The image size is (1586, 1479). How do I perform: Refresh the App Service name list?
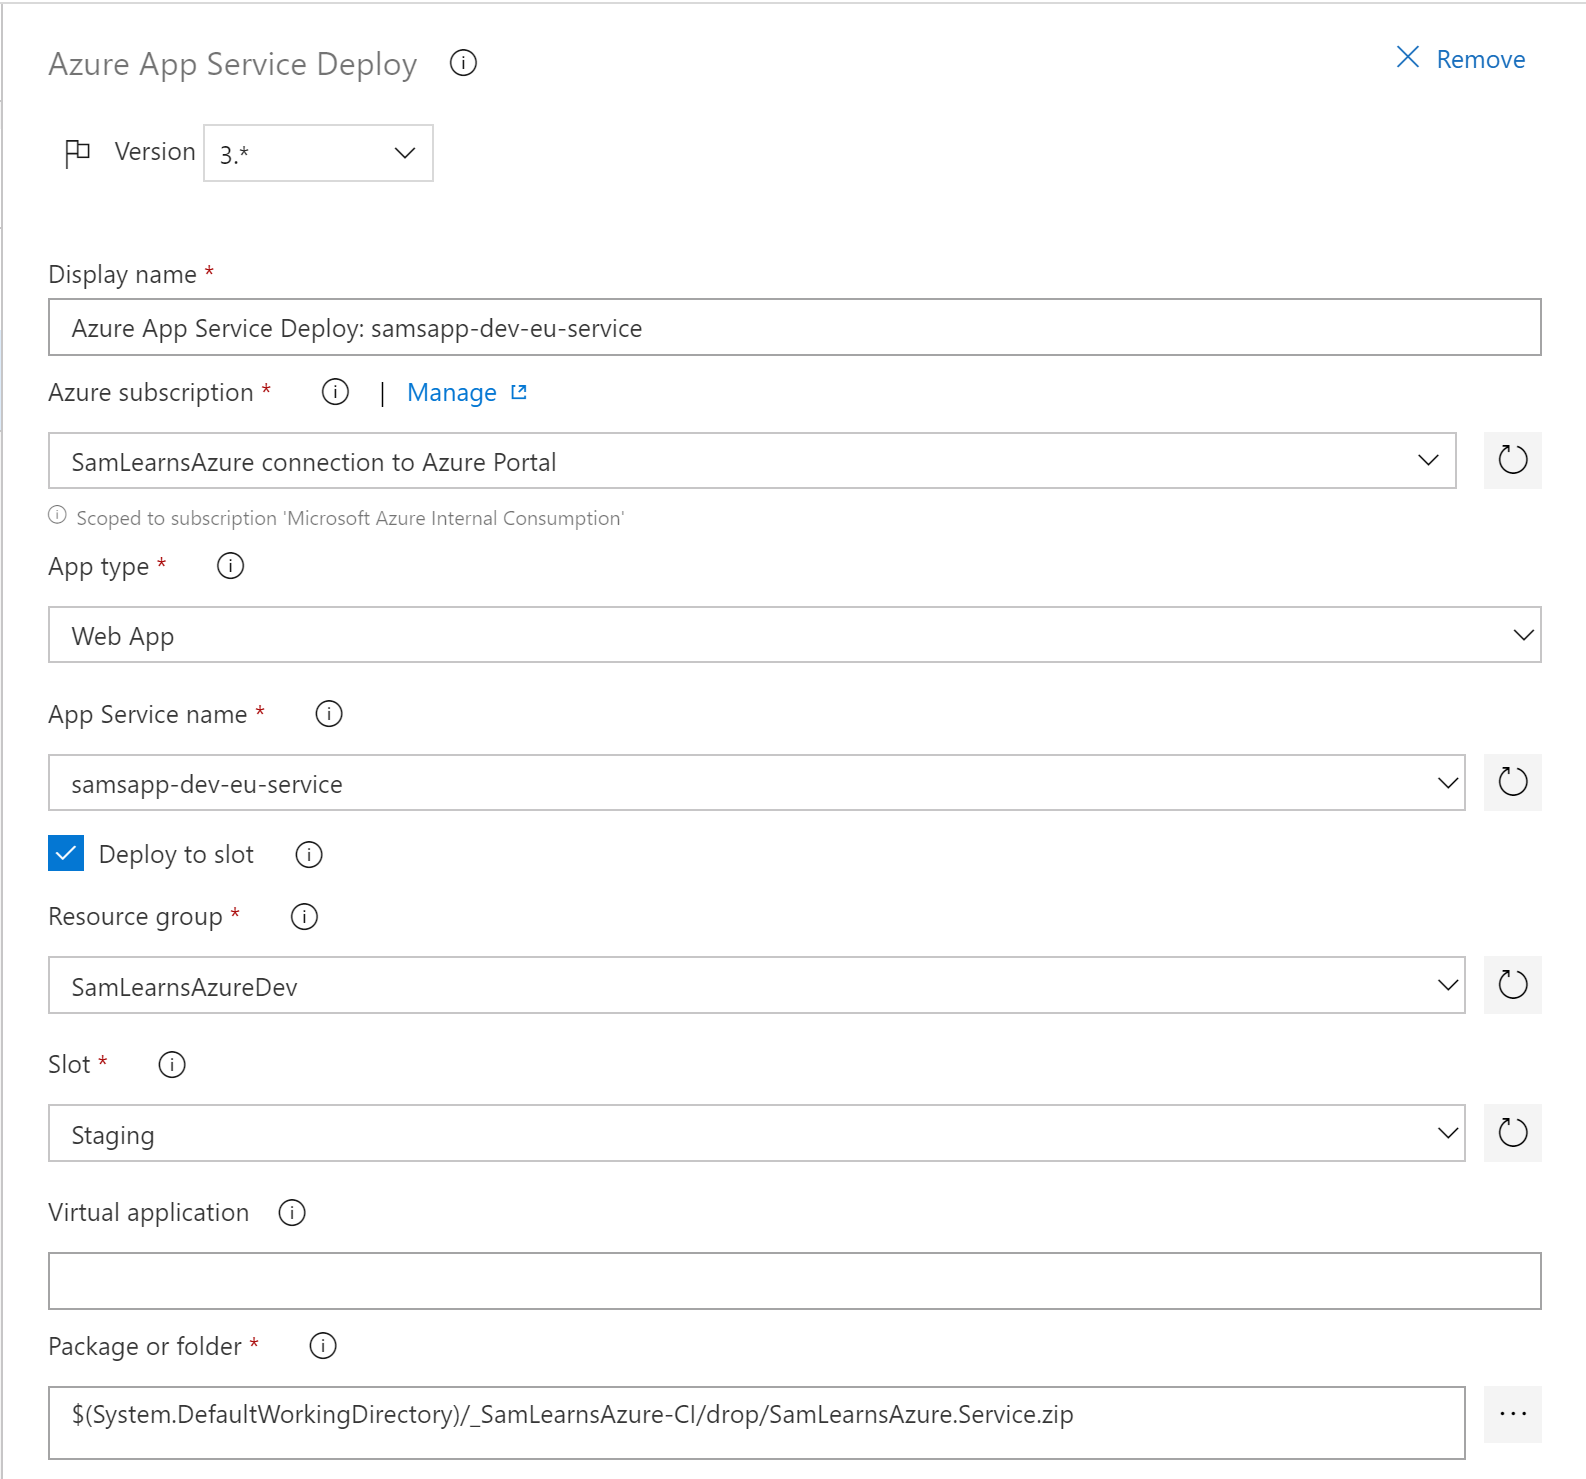(1512, 783)
